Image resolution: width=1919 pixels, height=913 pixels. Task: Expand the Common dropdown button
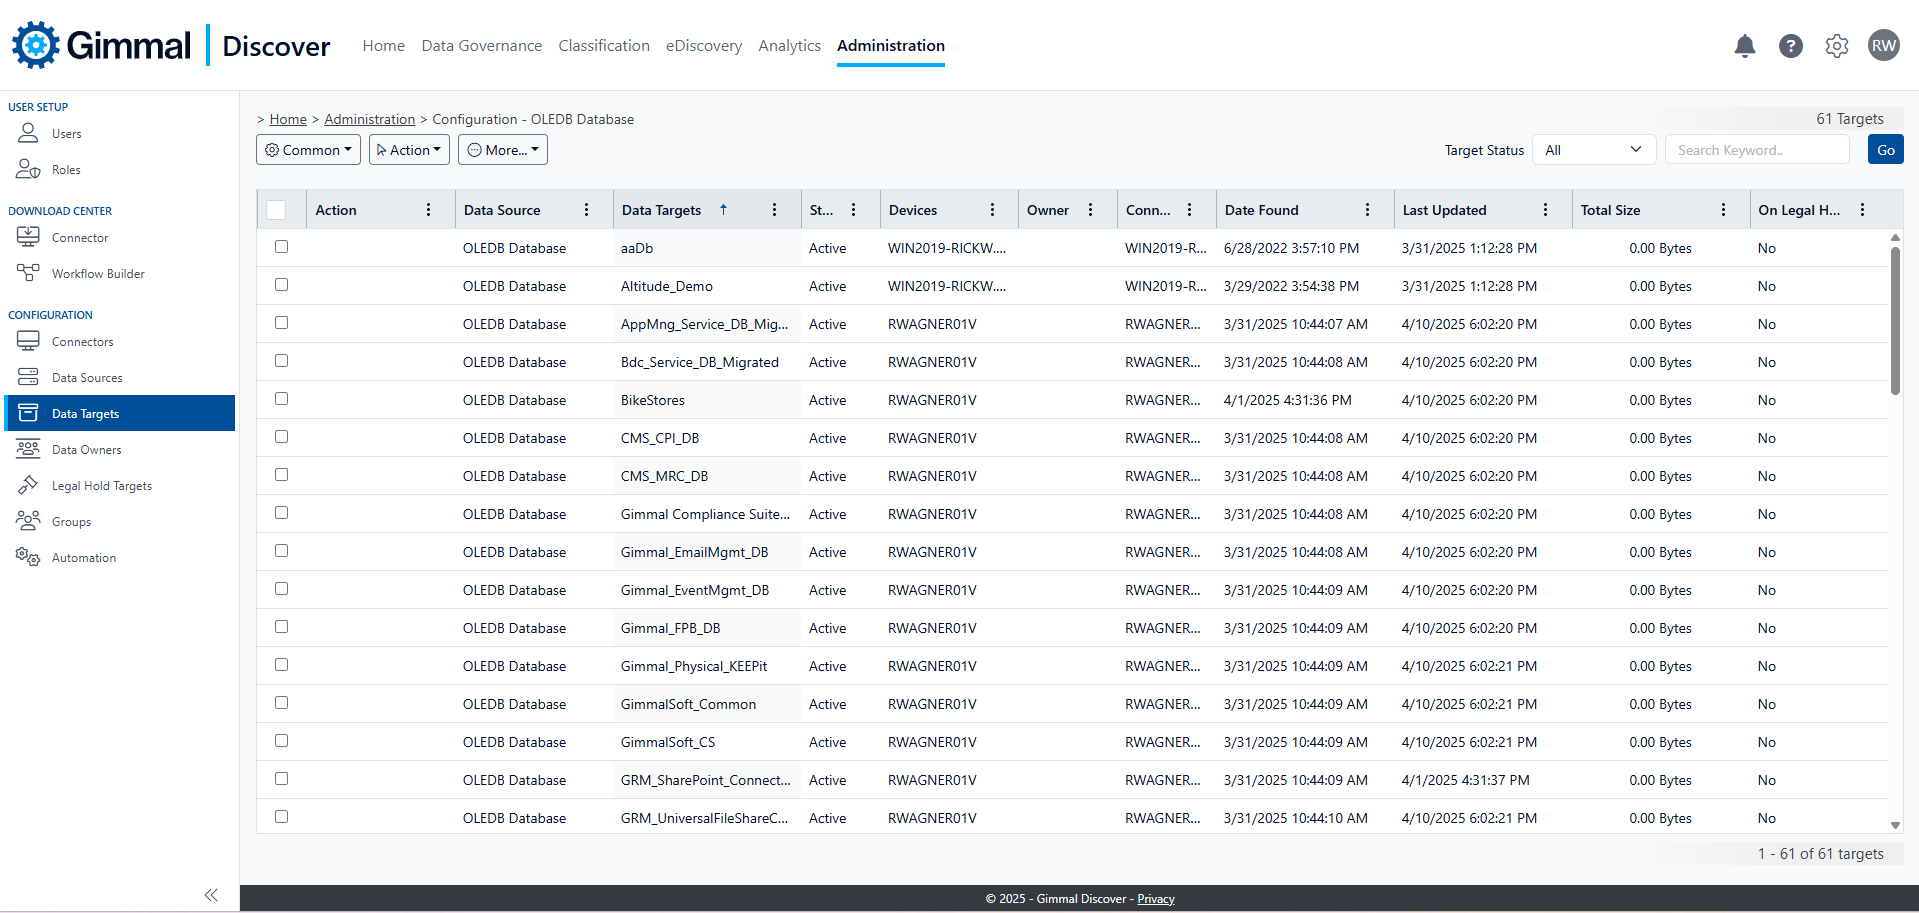click(308, 150)
